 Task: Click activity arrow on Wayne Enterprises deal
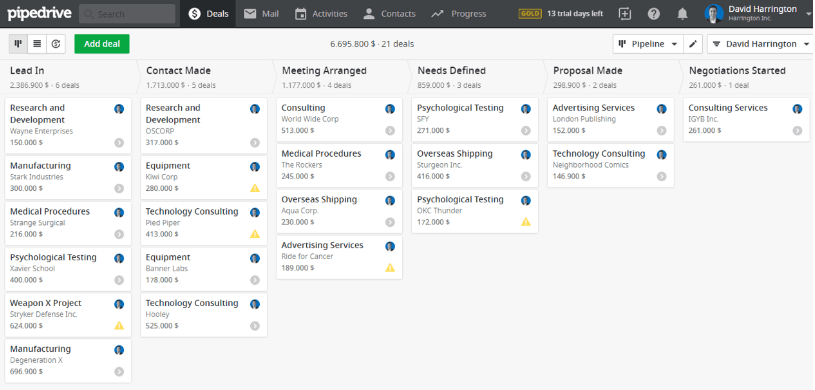click(x=119, y=142)
